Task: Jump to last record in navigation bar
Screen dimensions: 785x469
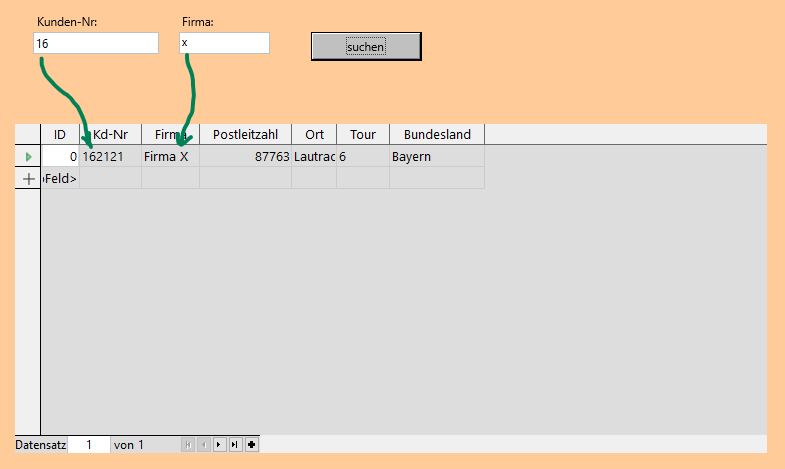Action: tap(235, 445)
